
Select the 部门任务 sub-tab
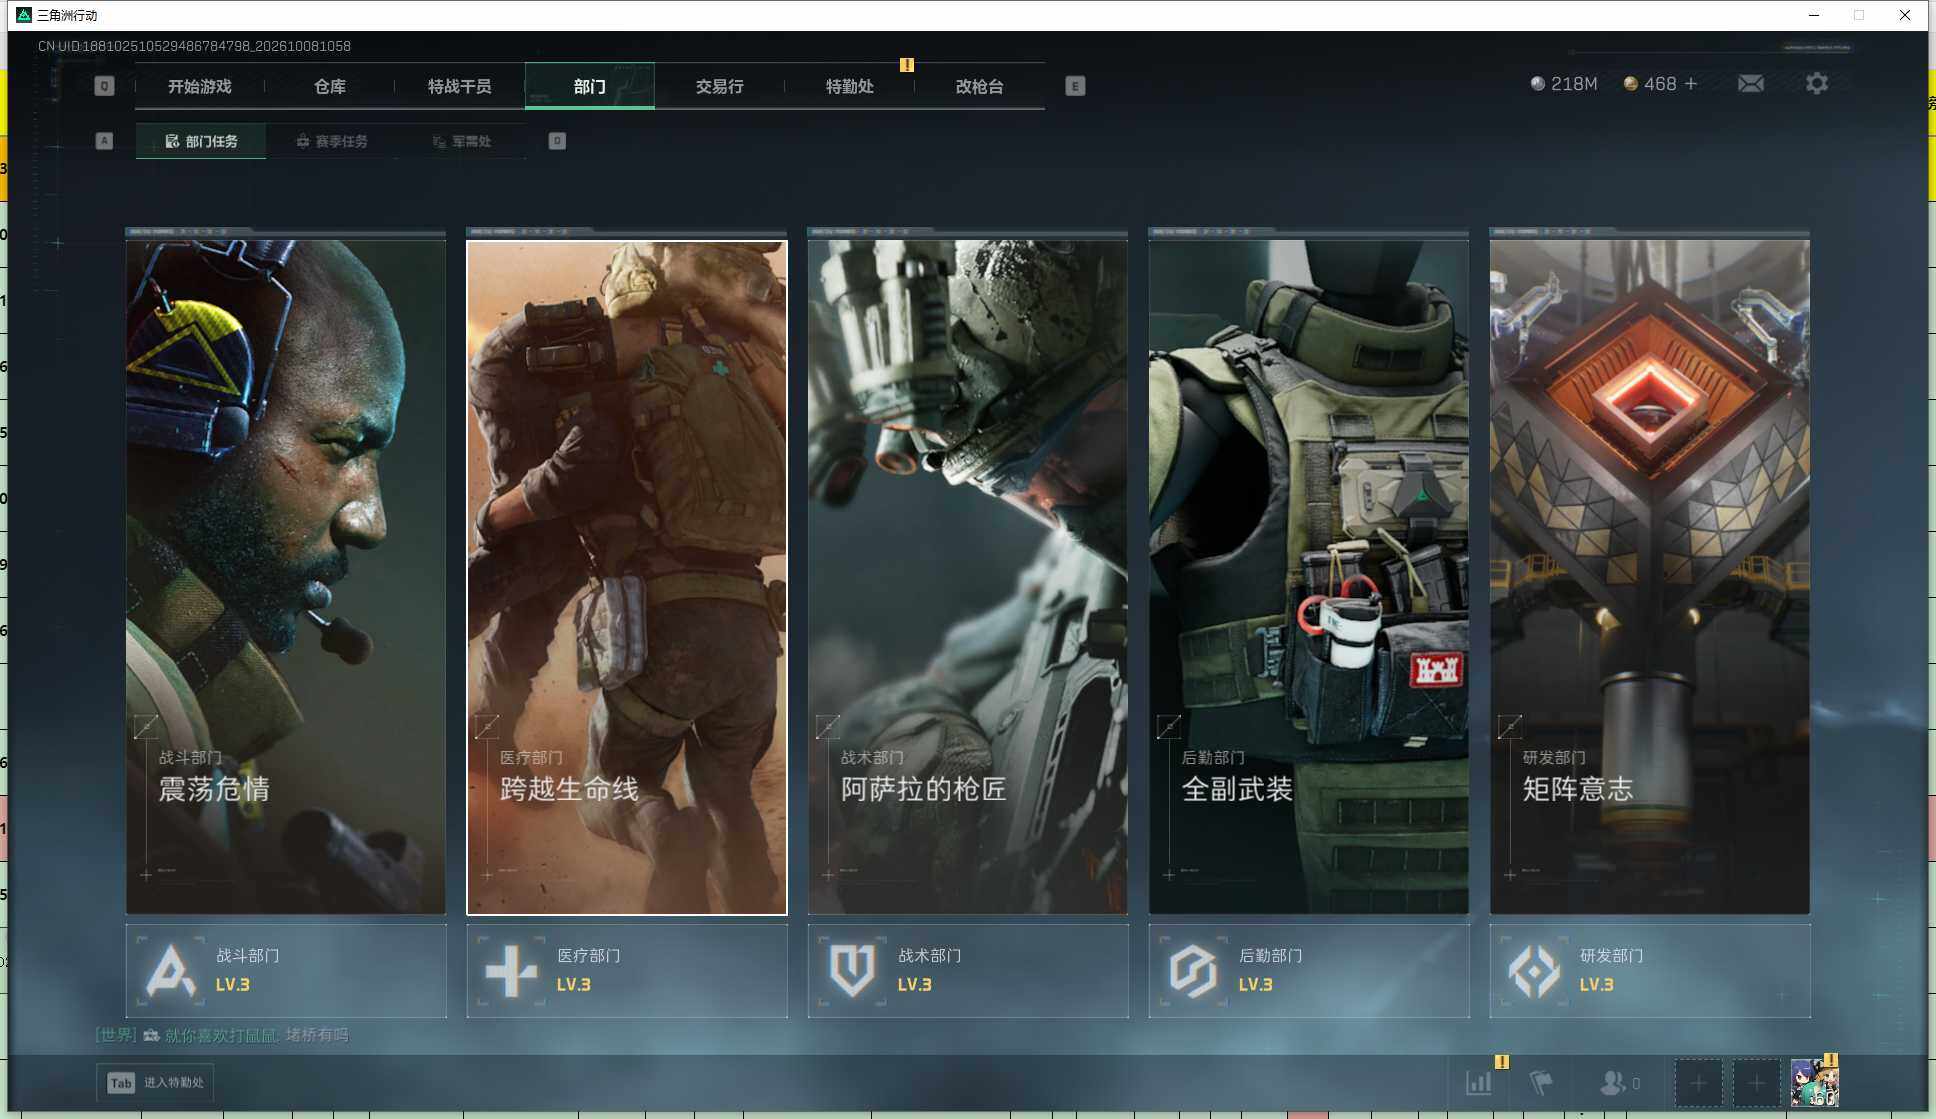pos(201,141)
